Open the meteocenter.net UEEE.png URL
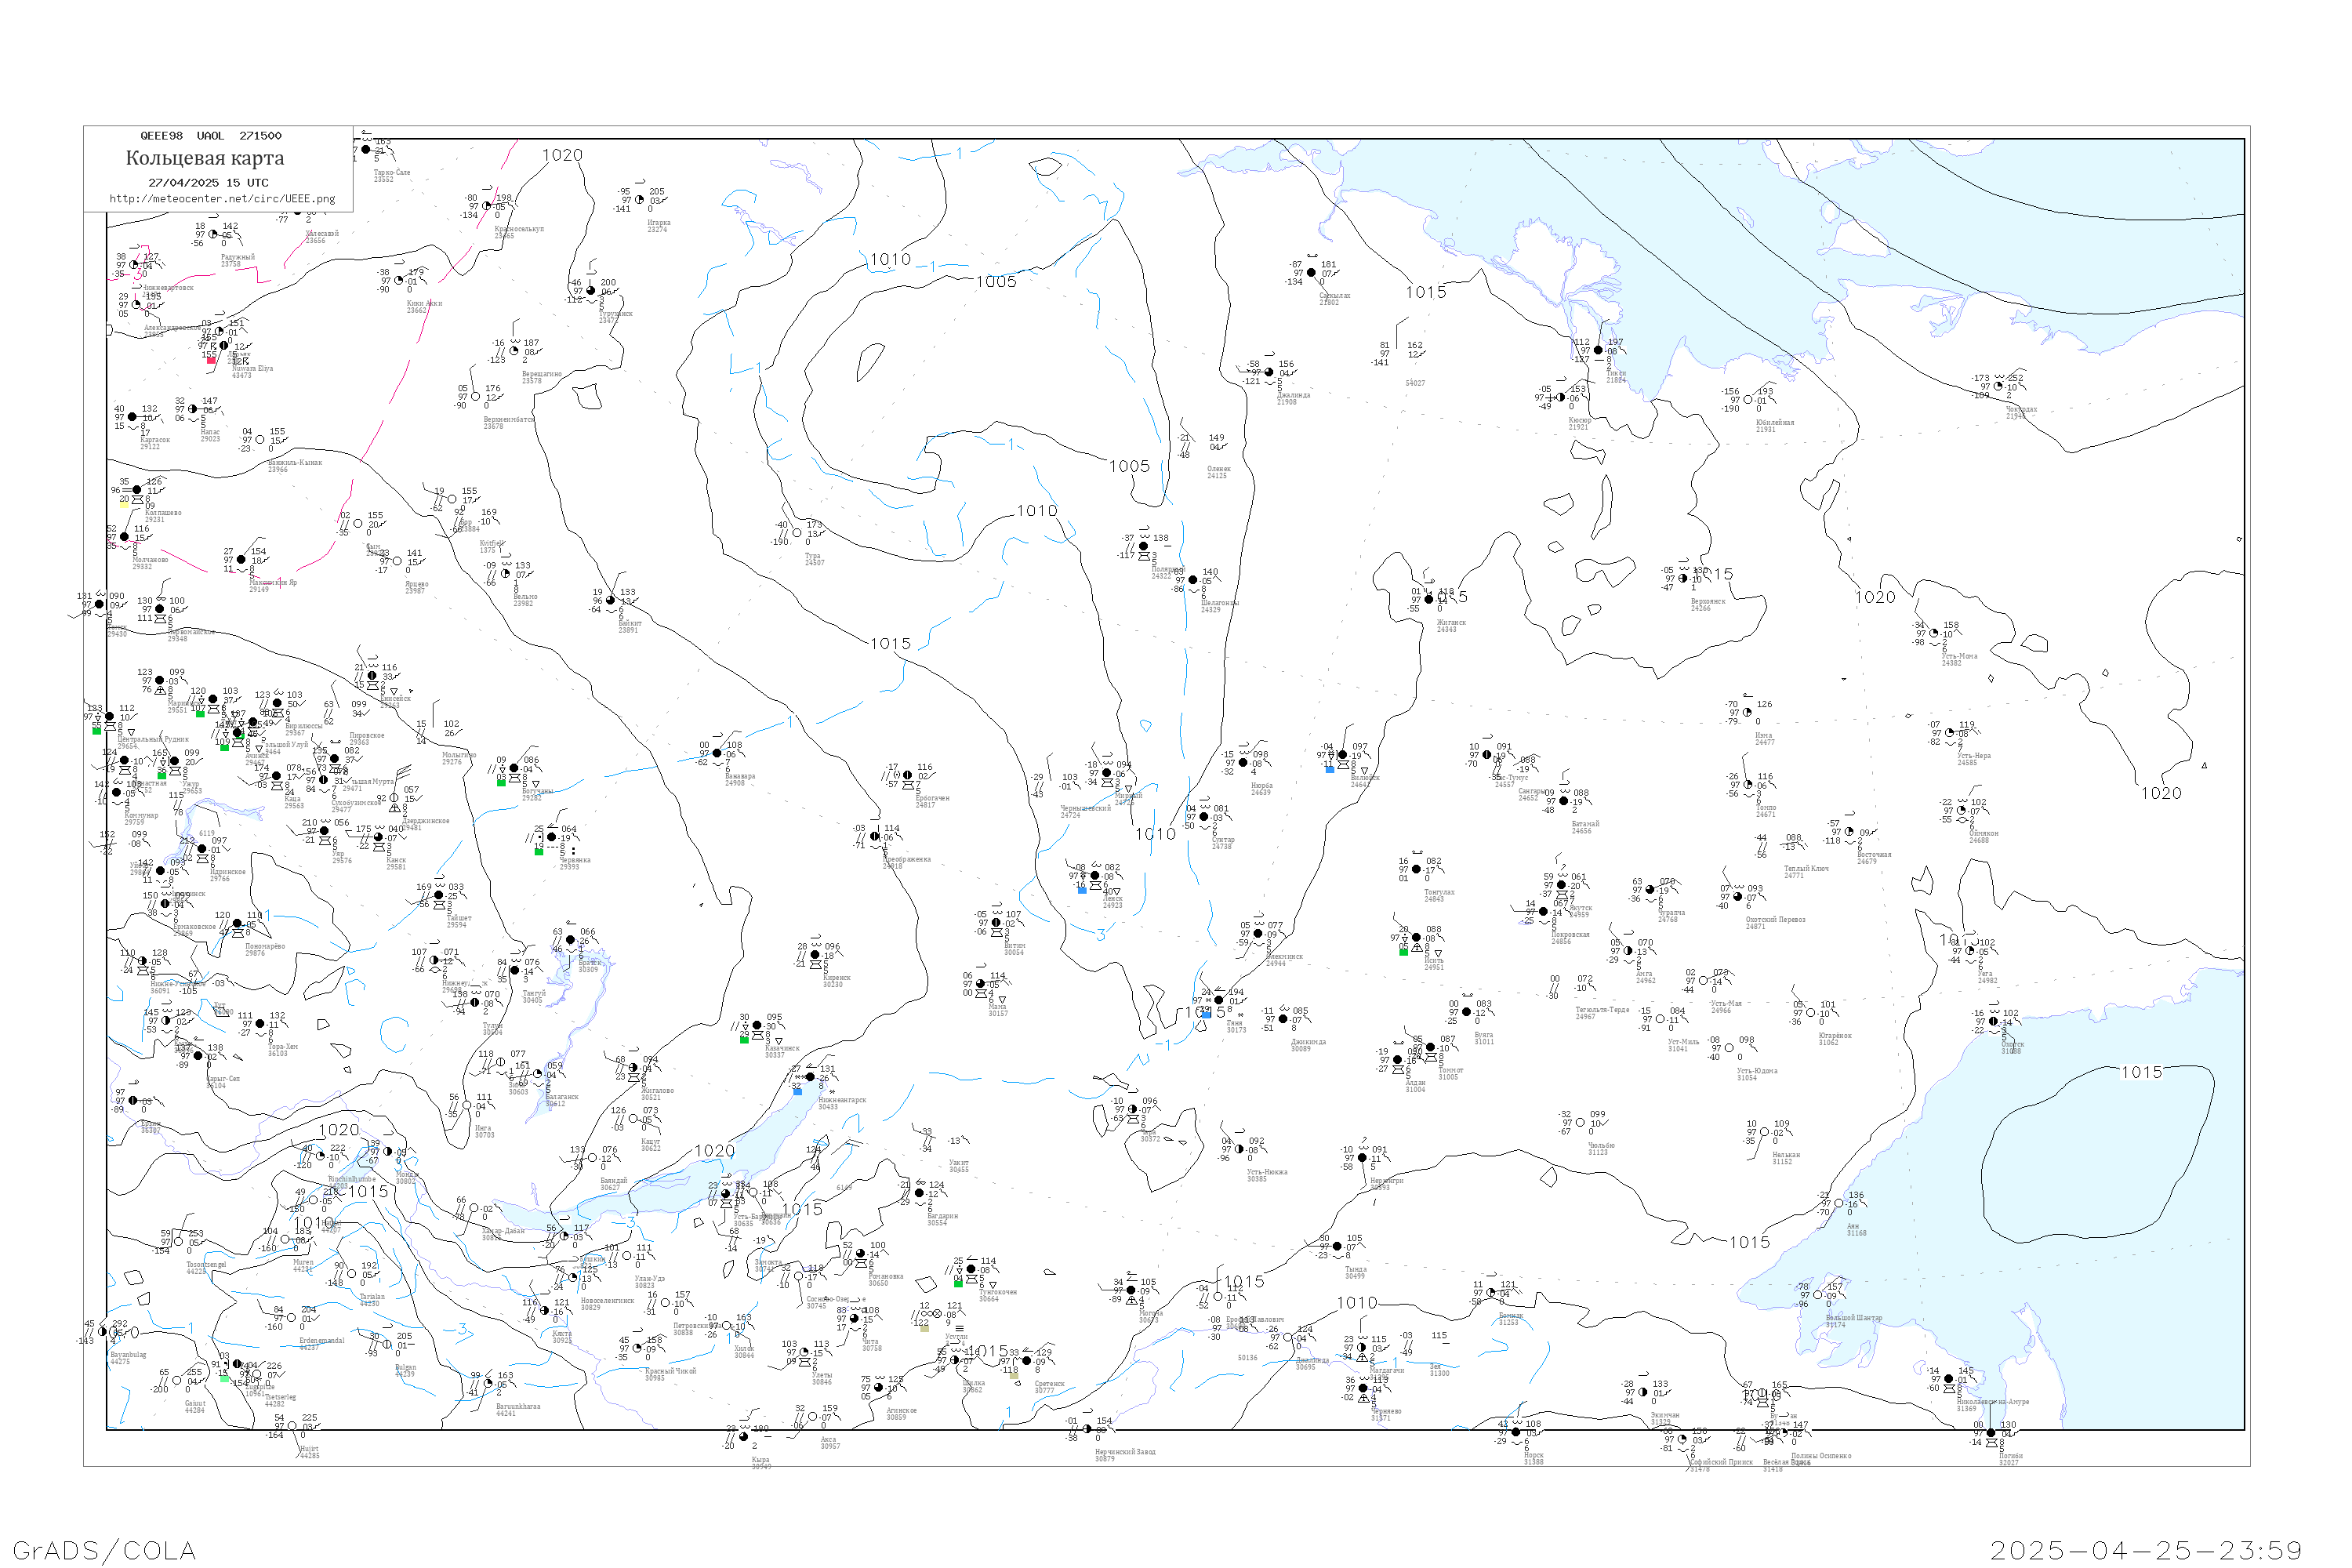2352x1568 pixels. click(x=222, y=198)
